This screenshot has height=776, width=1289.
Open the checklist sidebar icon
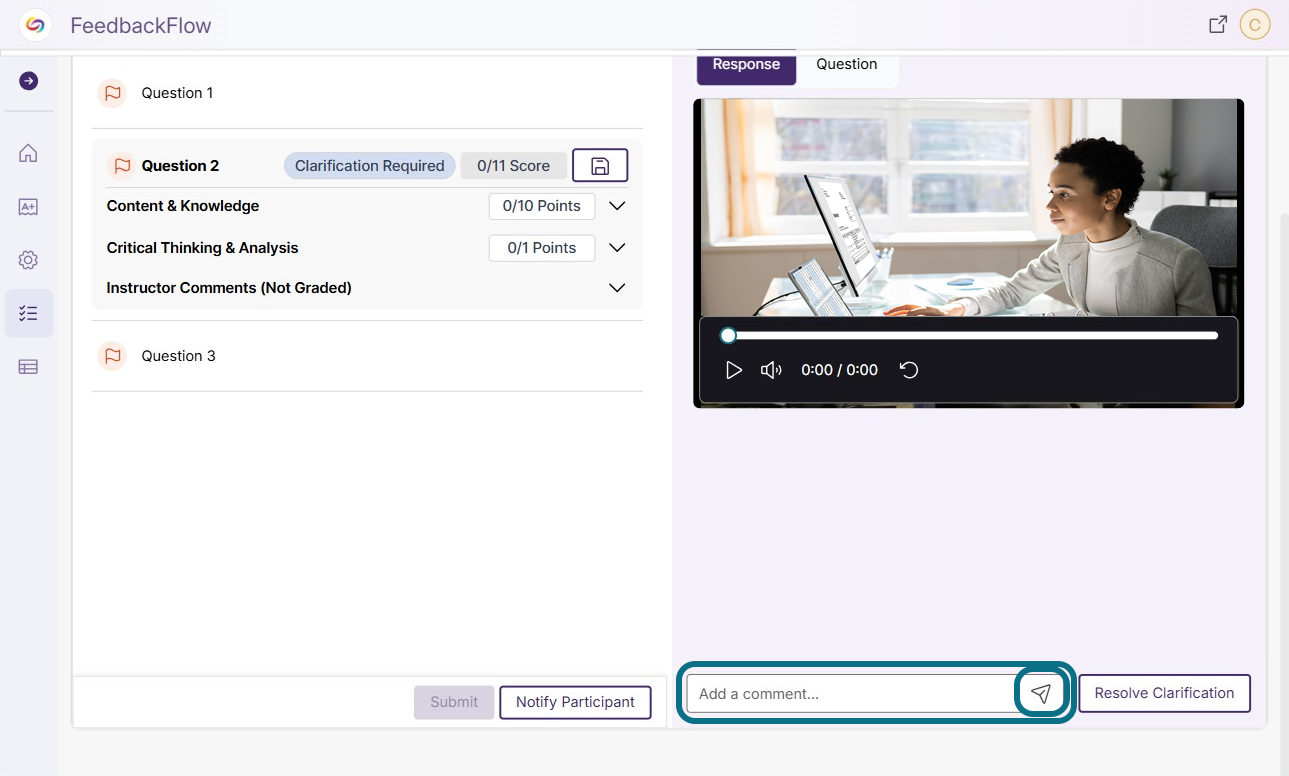(x=29, y=313)
